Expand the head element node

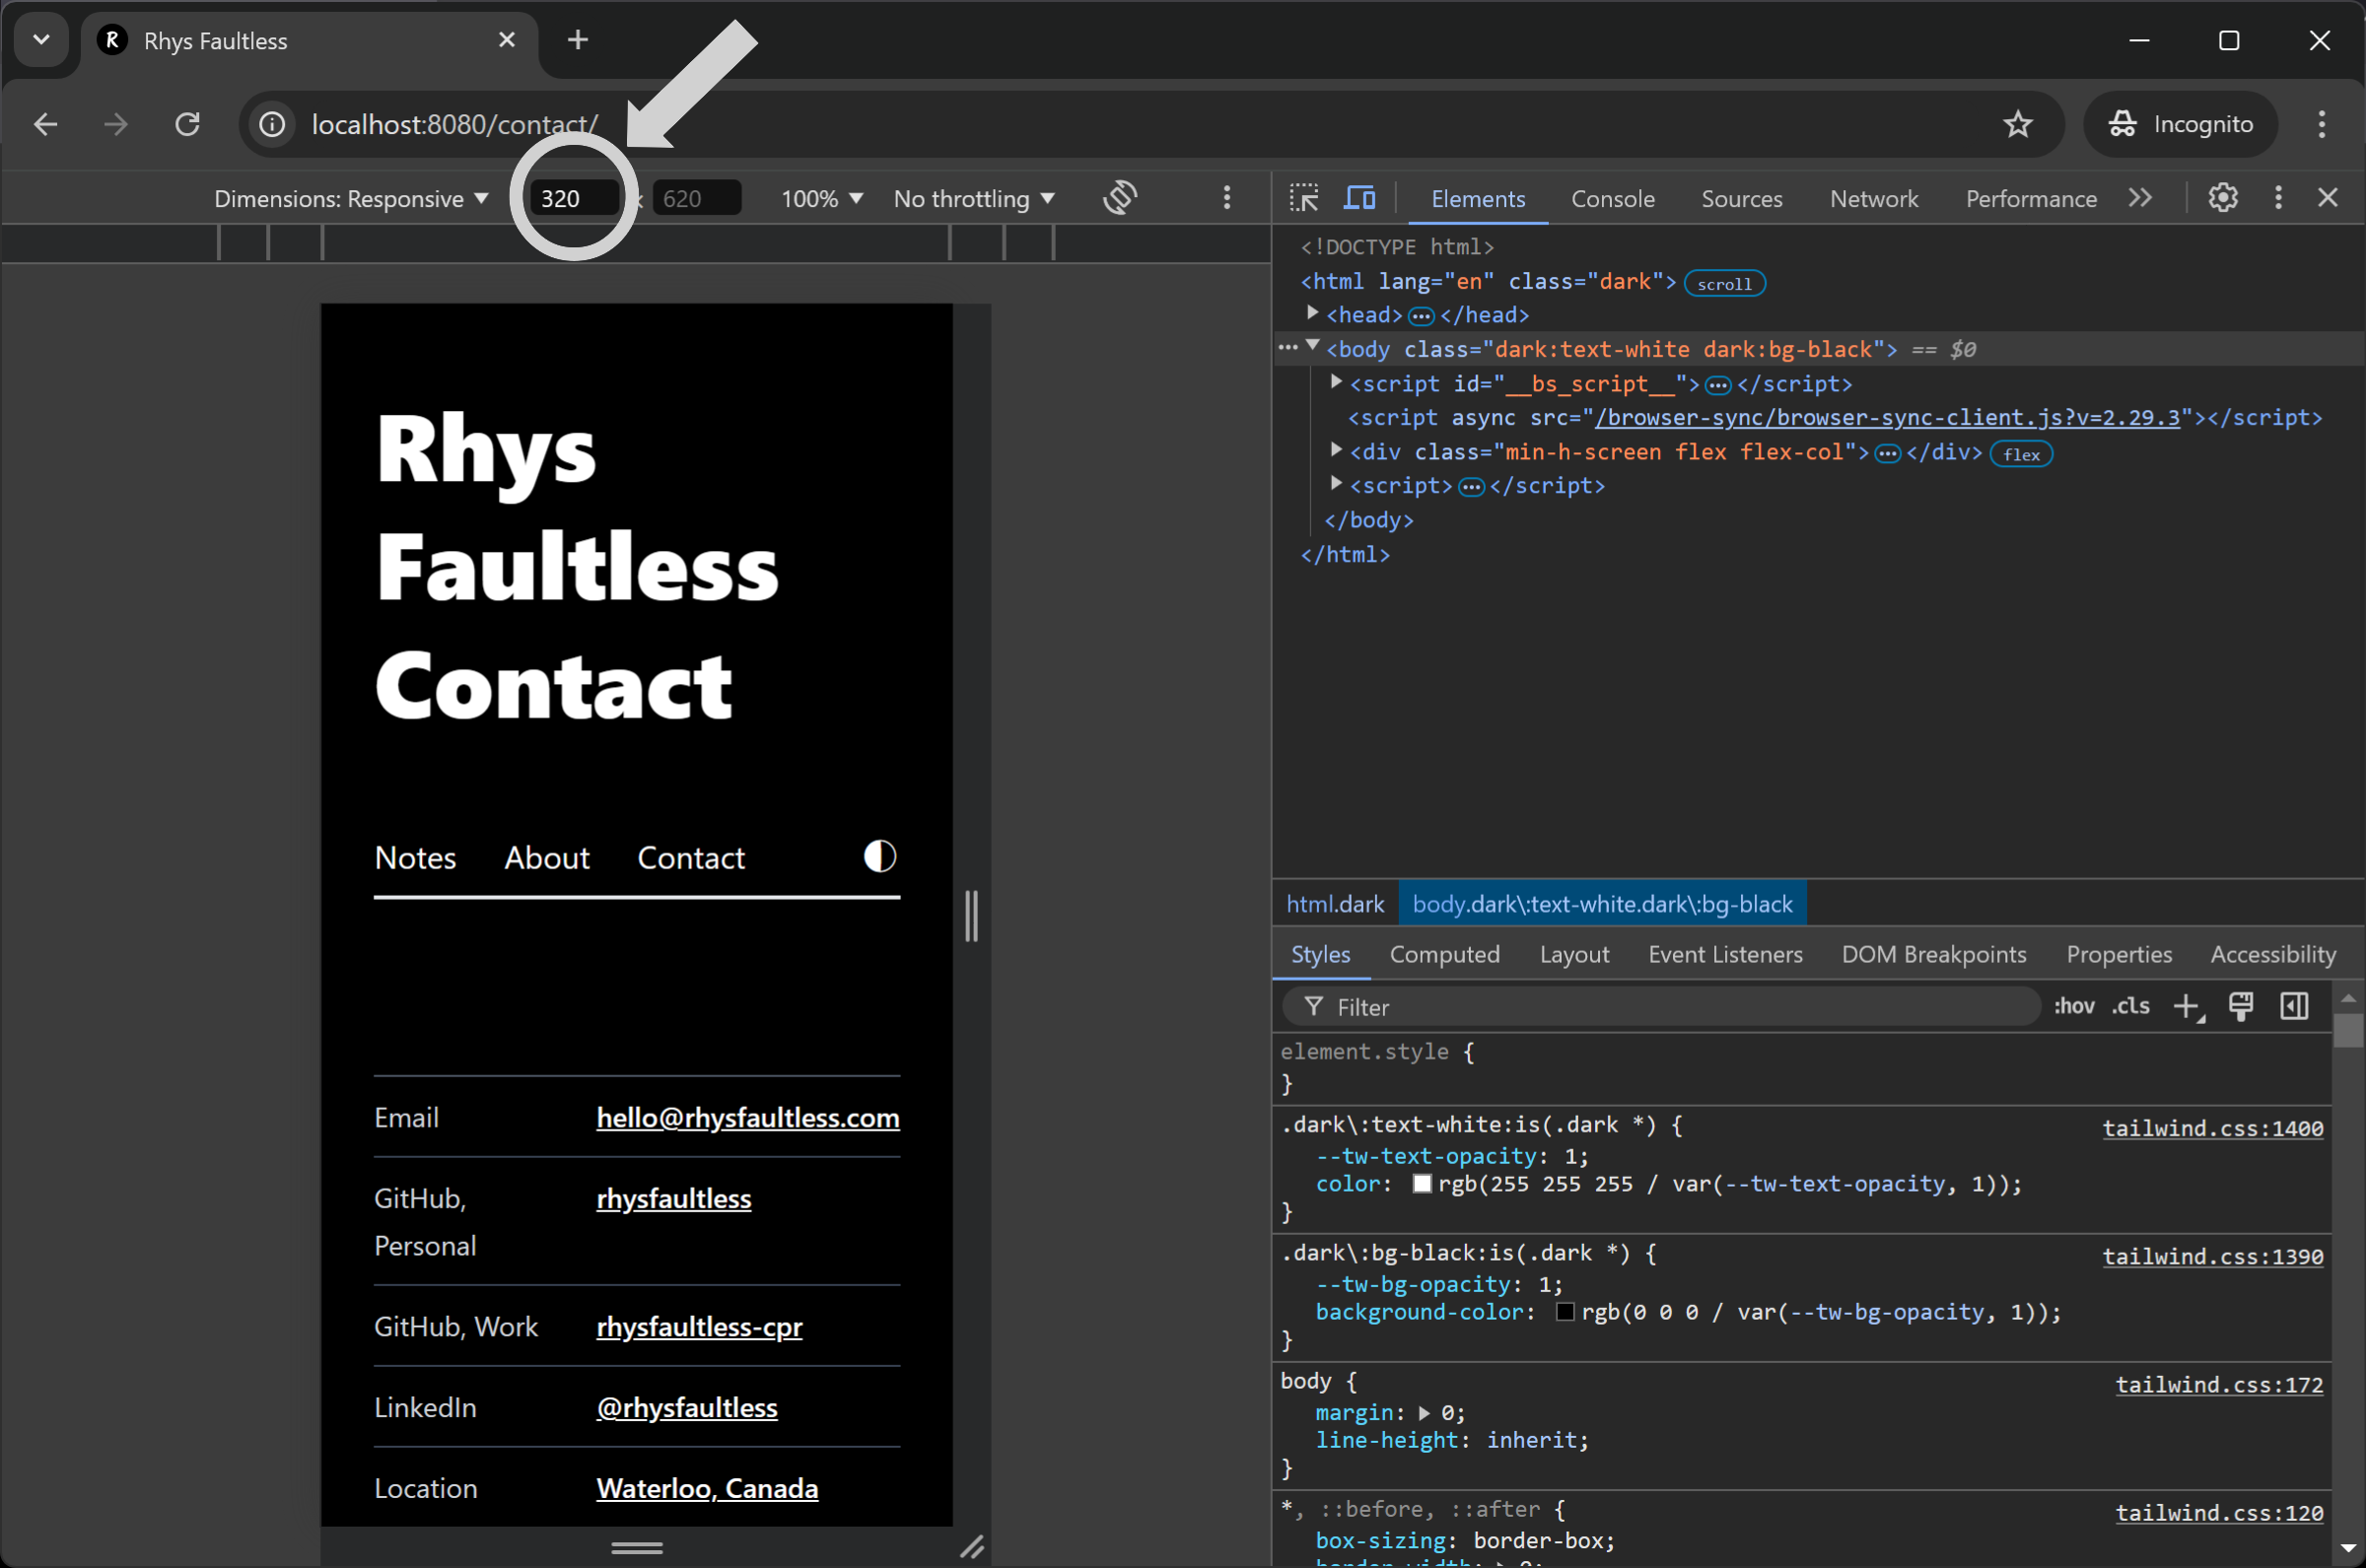tap(1312, 313)
